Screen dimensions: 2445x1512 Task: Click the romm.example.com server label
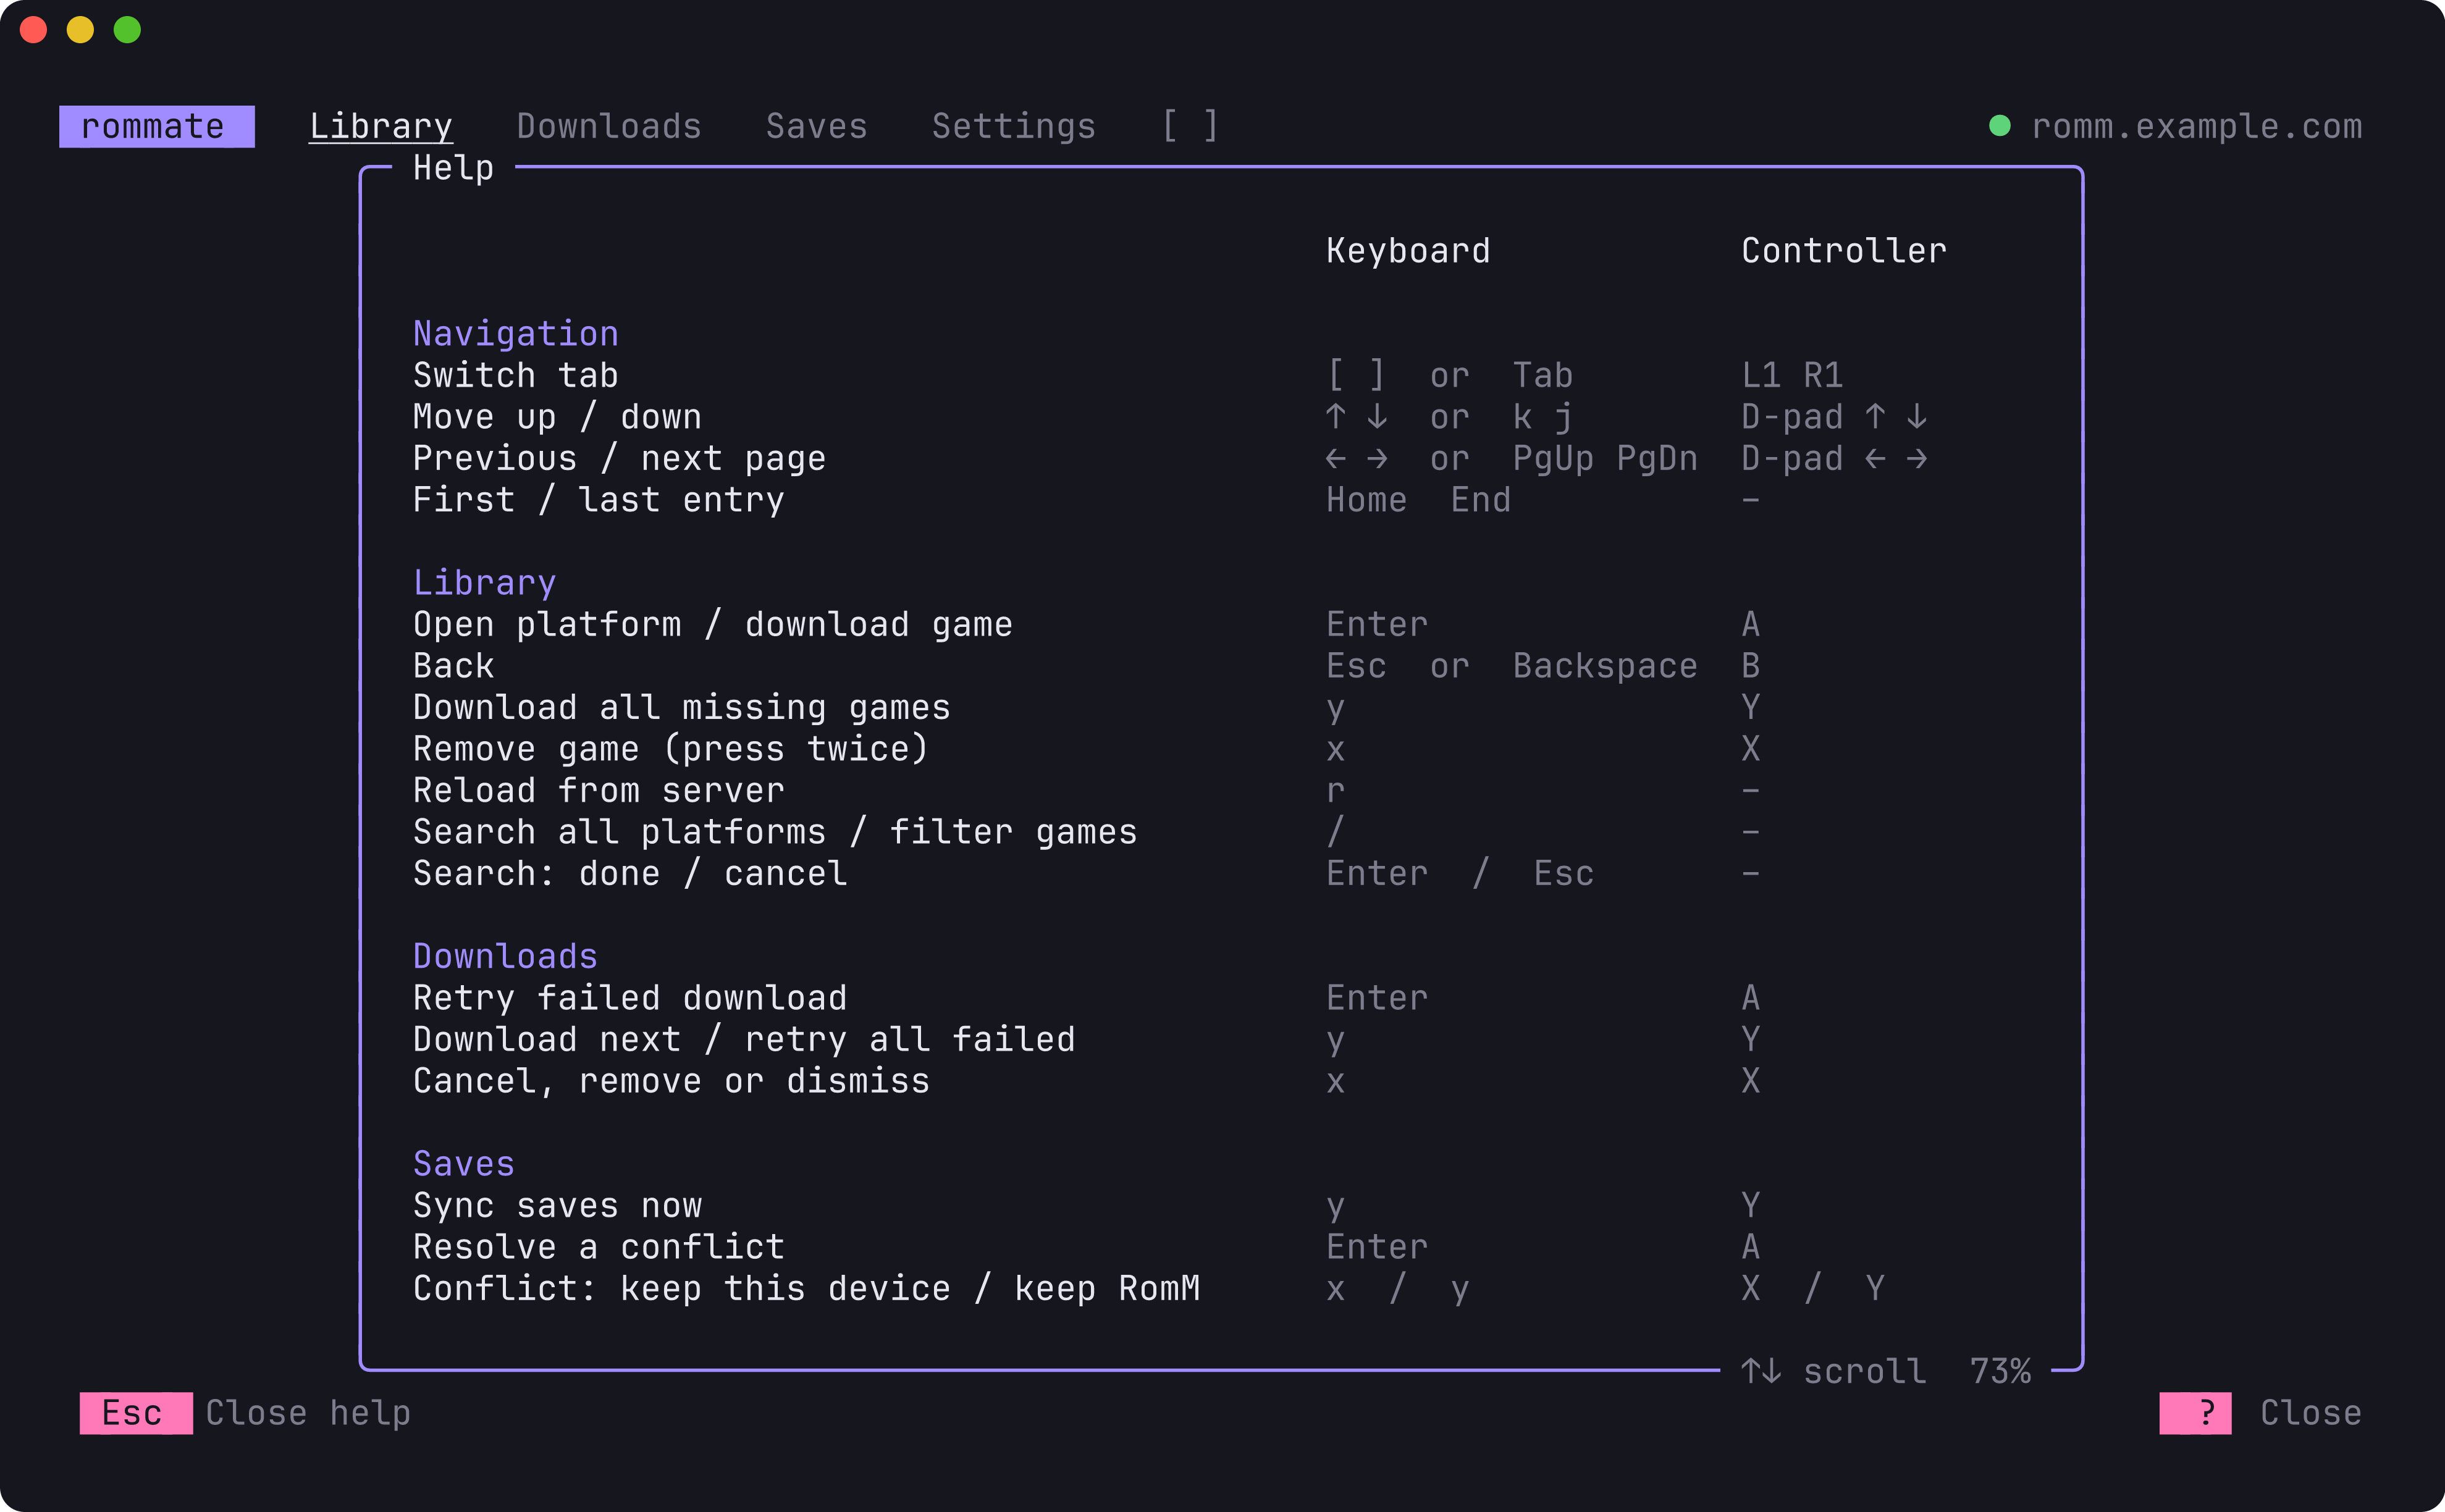[x=2197, y=126]
